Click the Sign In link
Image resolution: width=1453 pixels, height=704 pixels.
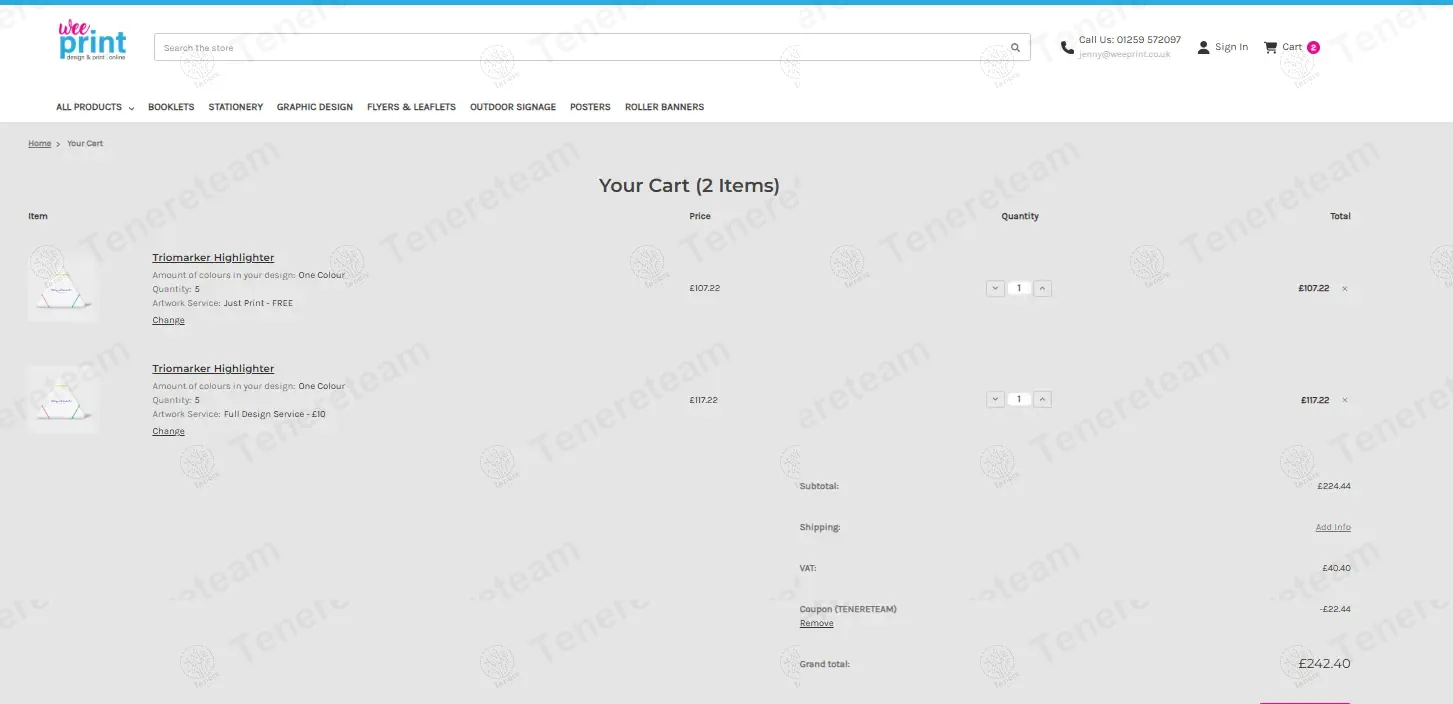coord(1231,47)
